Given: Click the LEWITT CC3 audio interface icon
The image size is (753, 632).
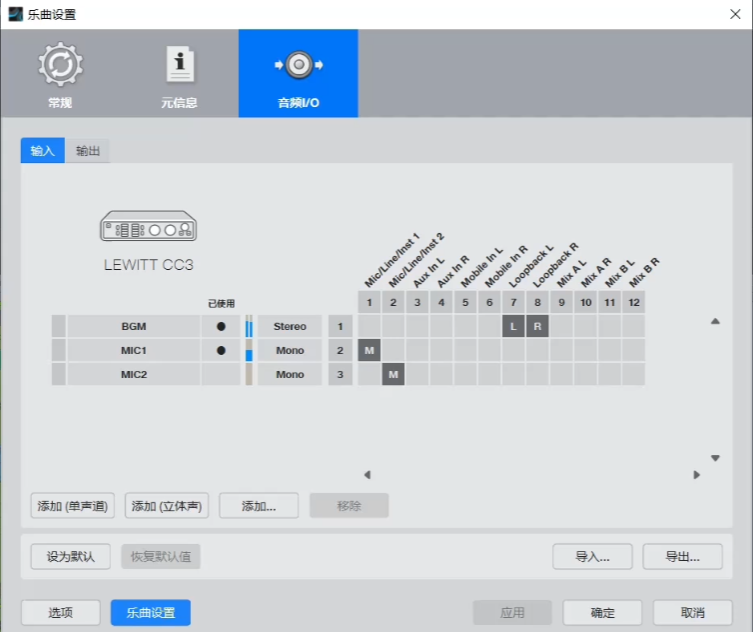Looking at the screenshot, I should [148, 226].
